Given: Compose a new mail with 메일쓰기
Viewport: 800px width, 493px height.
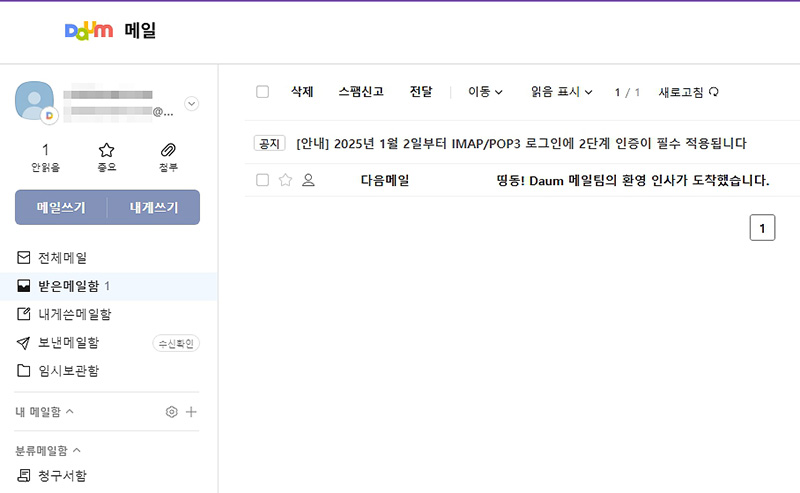Looking at the screenshot, I should [61, 208].
